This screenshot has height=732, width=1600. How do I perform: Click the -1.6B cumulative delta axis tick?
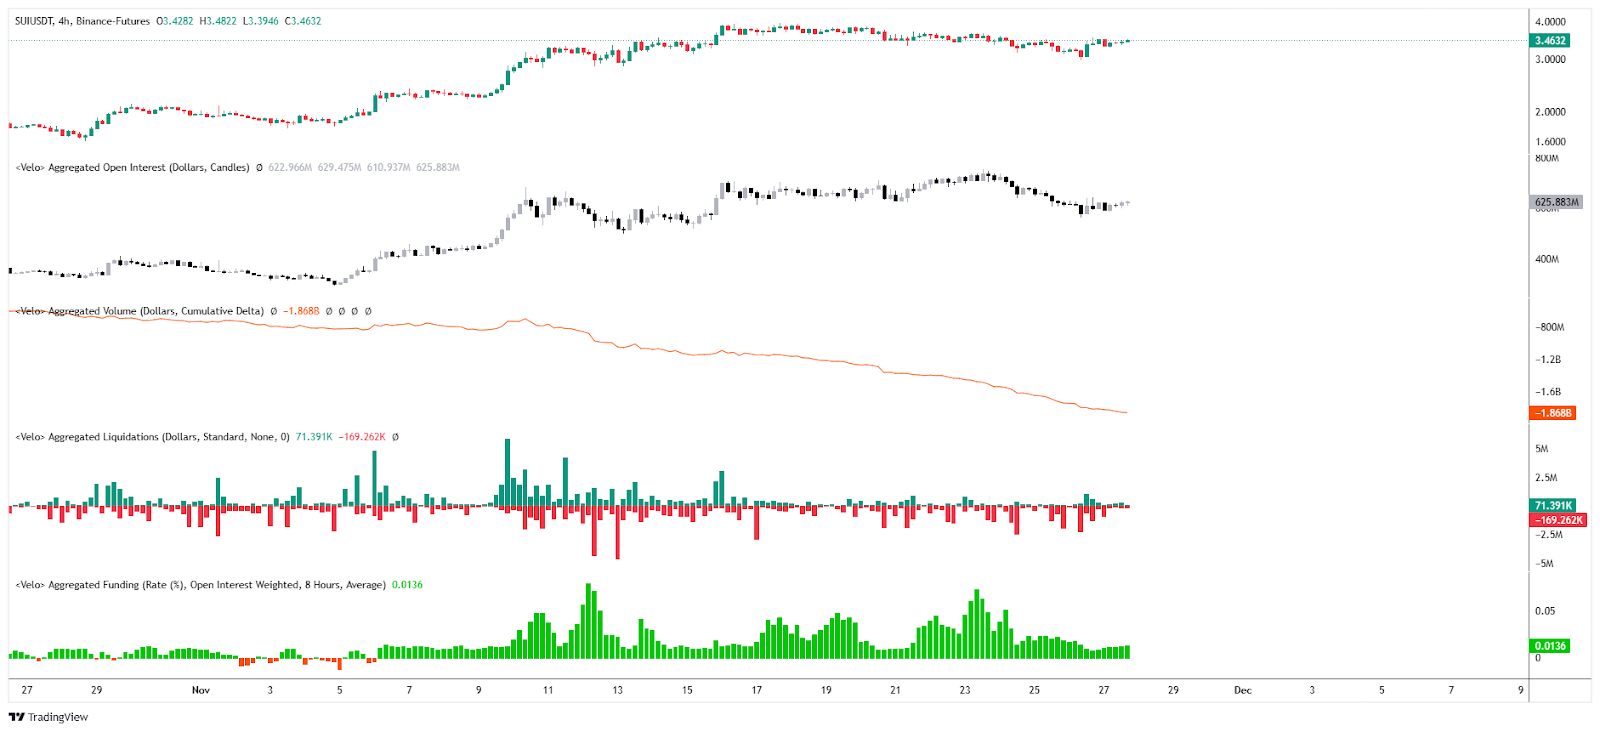1548,392
